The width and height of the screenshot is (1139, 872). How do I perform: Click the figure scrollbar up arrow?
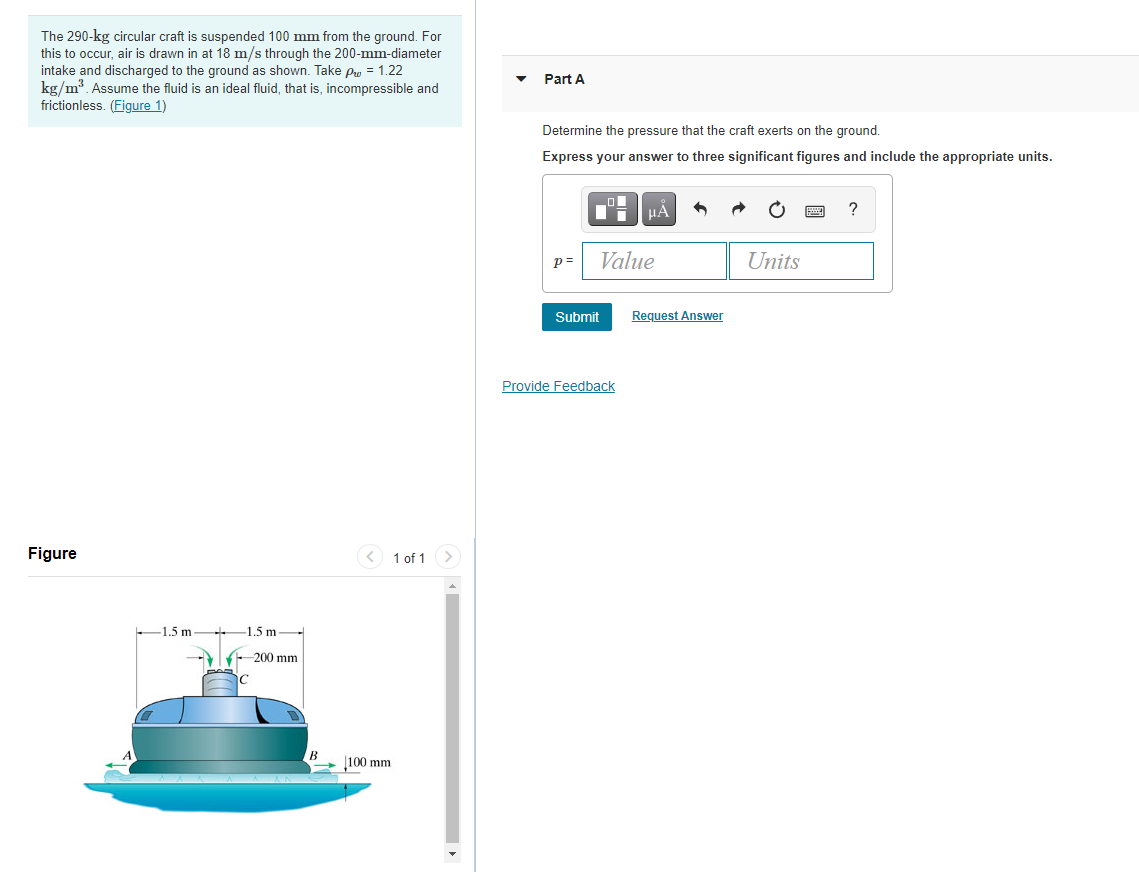[452, 586]
